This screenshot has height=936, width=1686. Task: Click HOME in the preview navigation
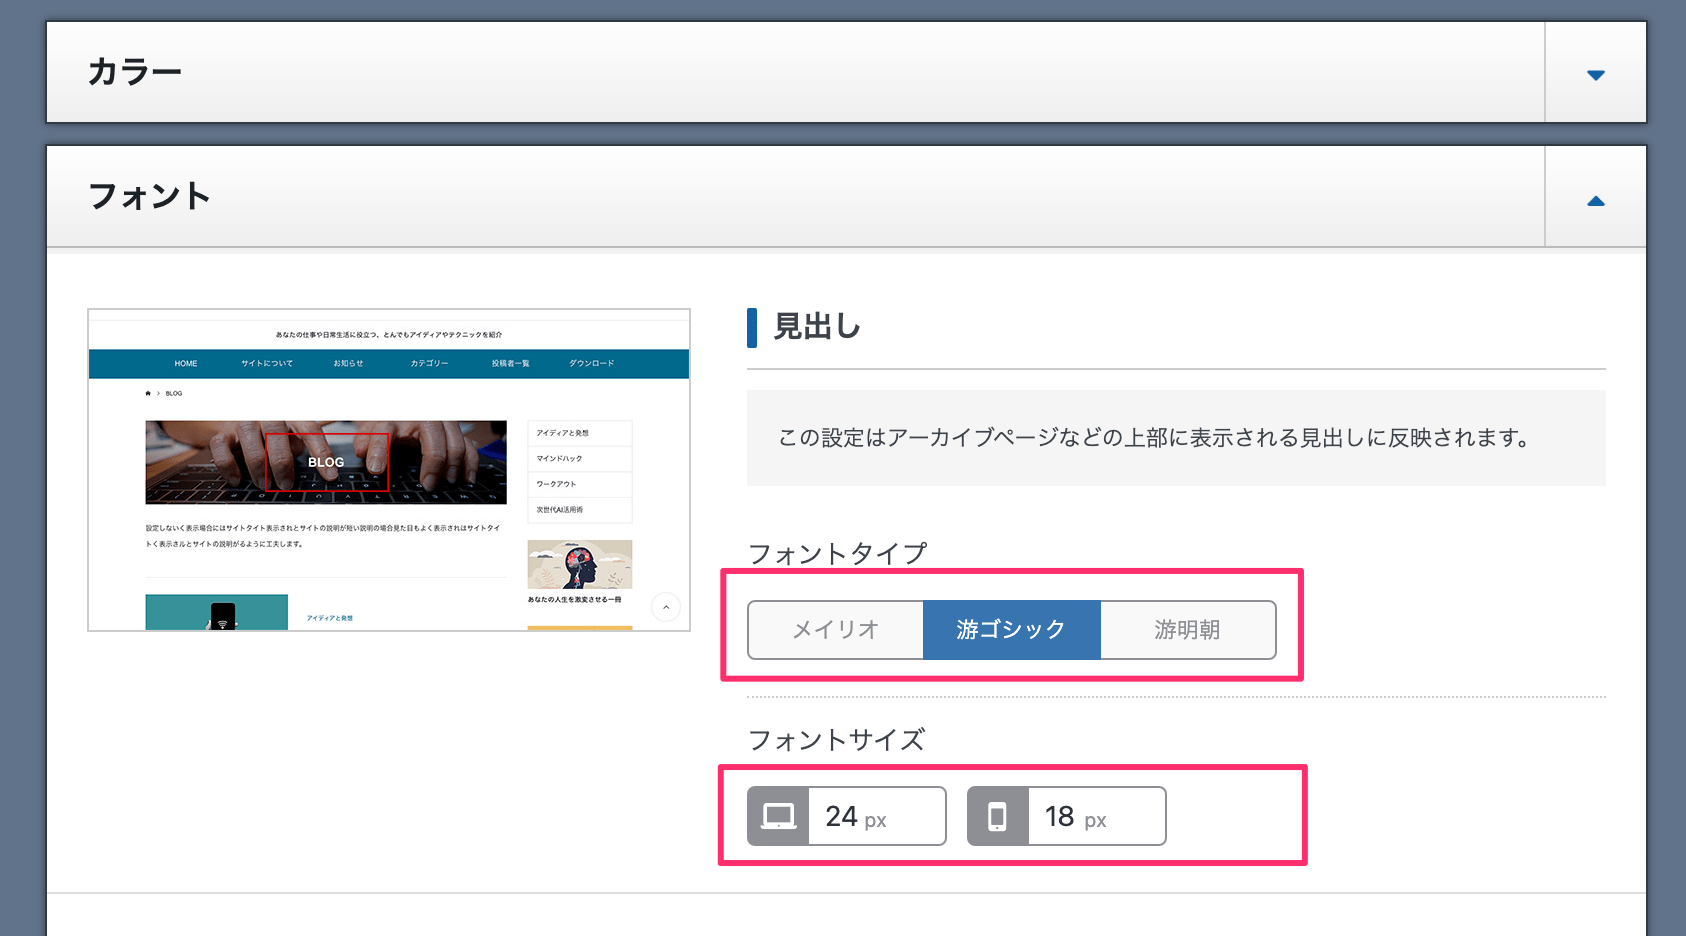186,364
